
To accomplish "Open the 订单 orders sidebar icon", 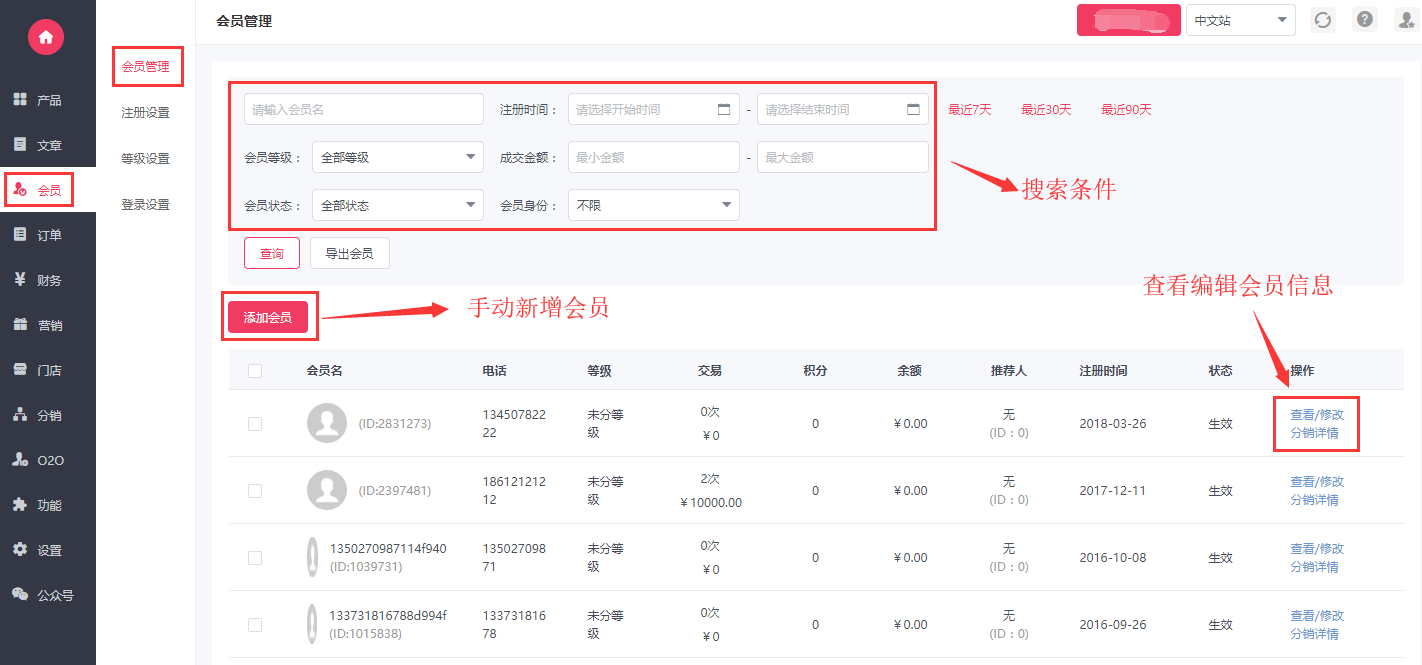I will 20,235.
